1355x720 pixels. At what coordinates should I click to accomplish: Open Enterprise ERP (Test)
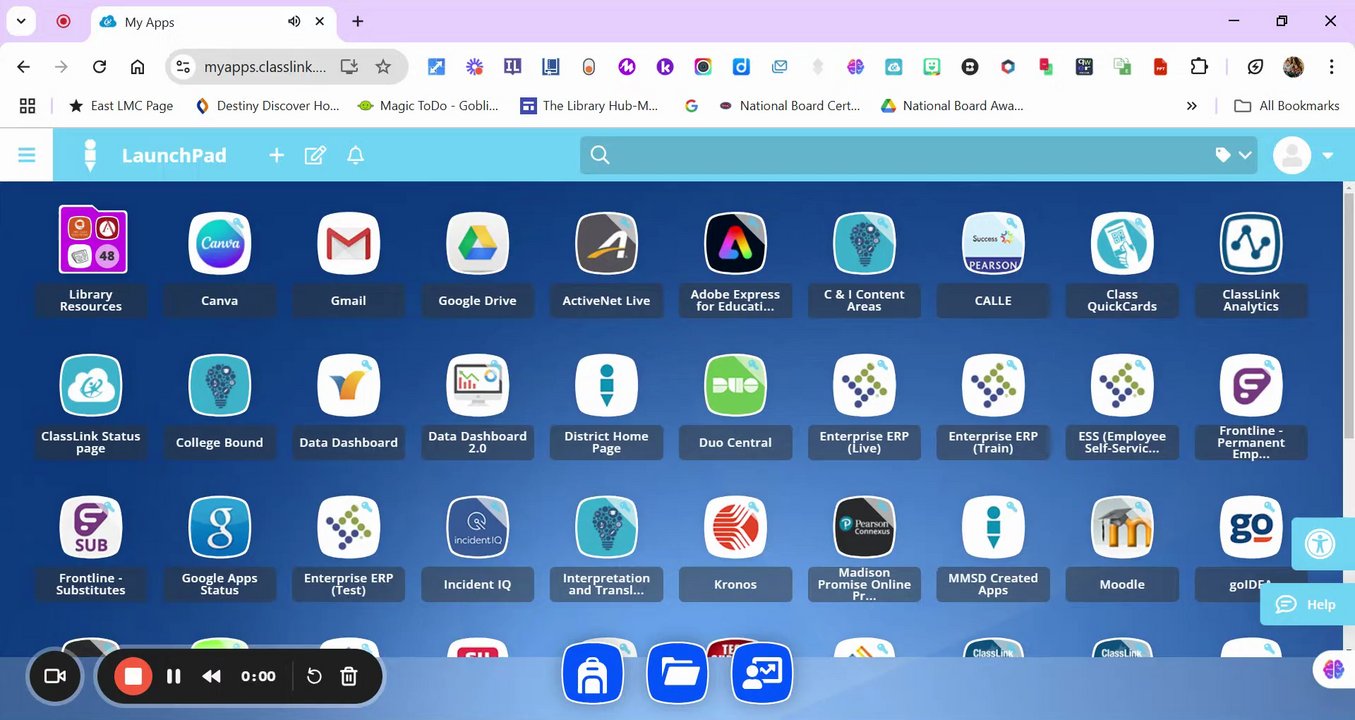tap(349, 527)
